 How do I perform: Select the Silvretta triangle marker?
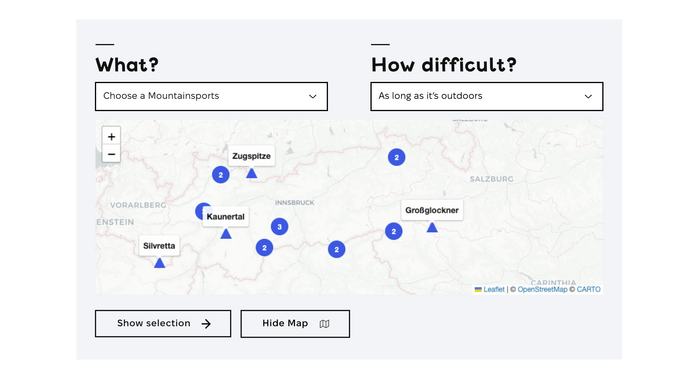(x=160, y=263)
